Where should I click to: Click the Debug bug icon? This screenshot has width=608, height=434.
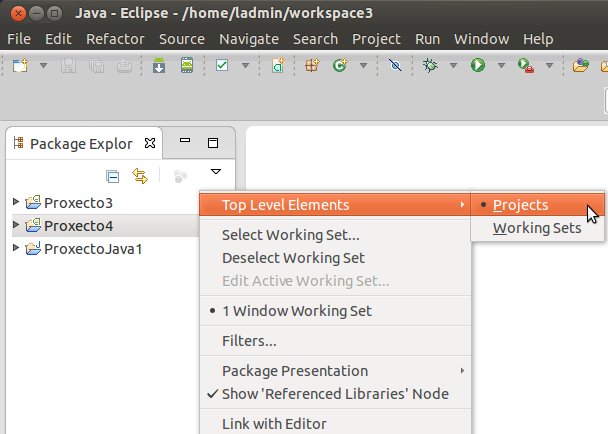[430, 65]
